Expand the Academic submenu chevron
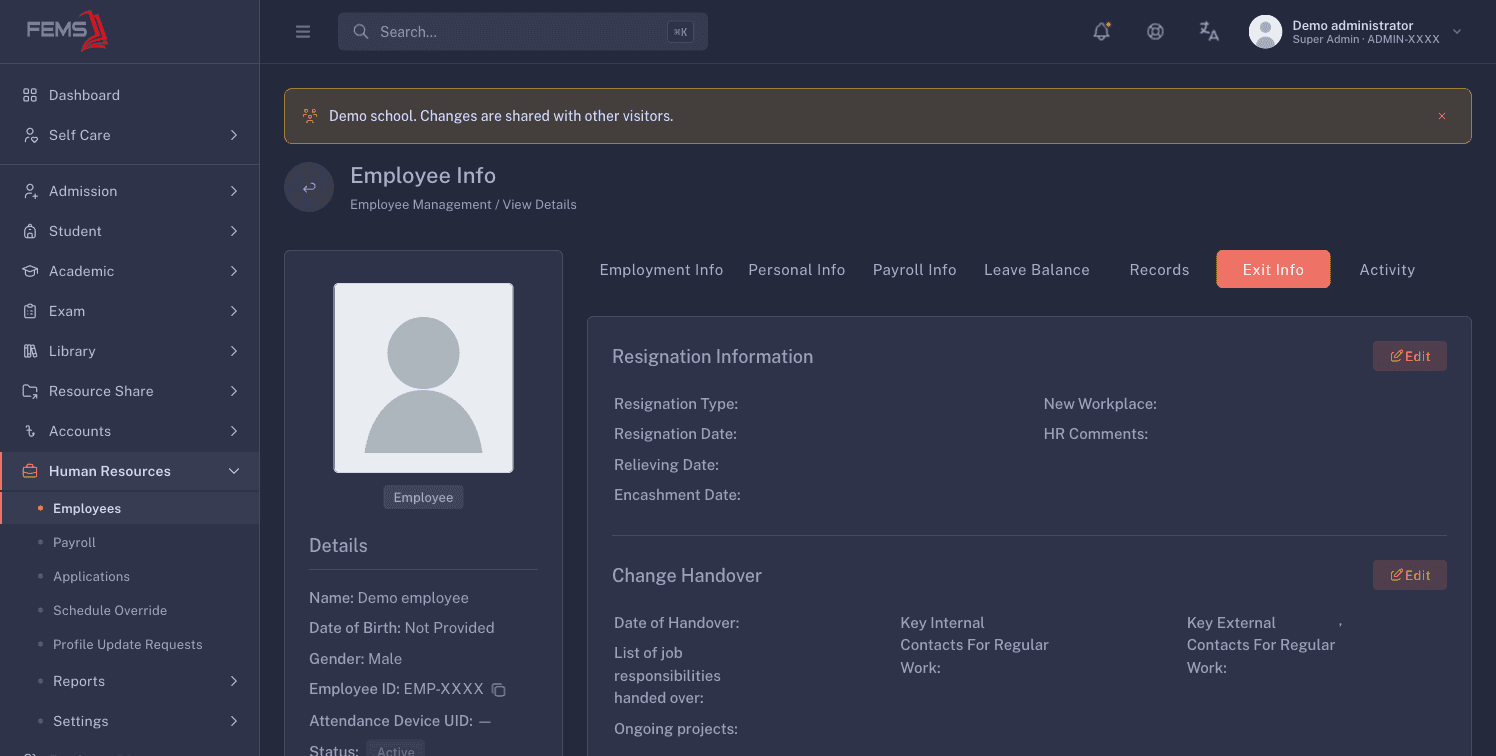The height and width of the screenshot is (756, 1496). [x=234, y=271]
